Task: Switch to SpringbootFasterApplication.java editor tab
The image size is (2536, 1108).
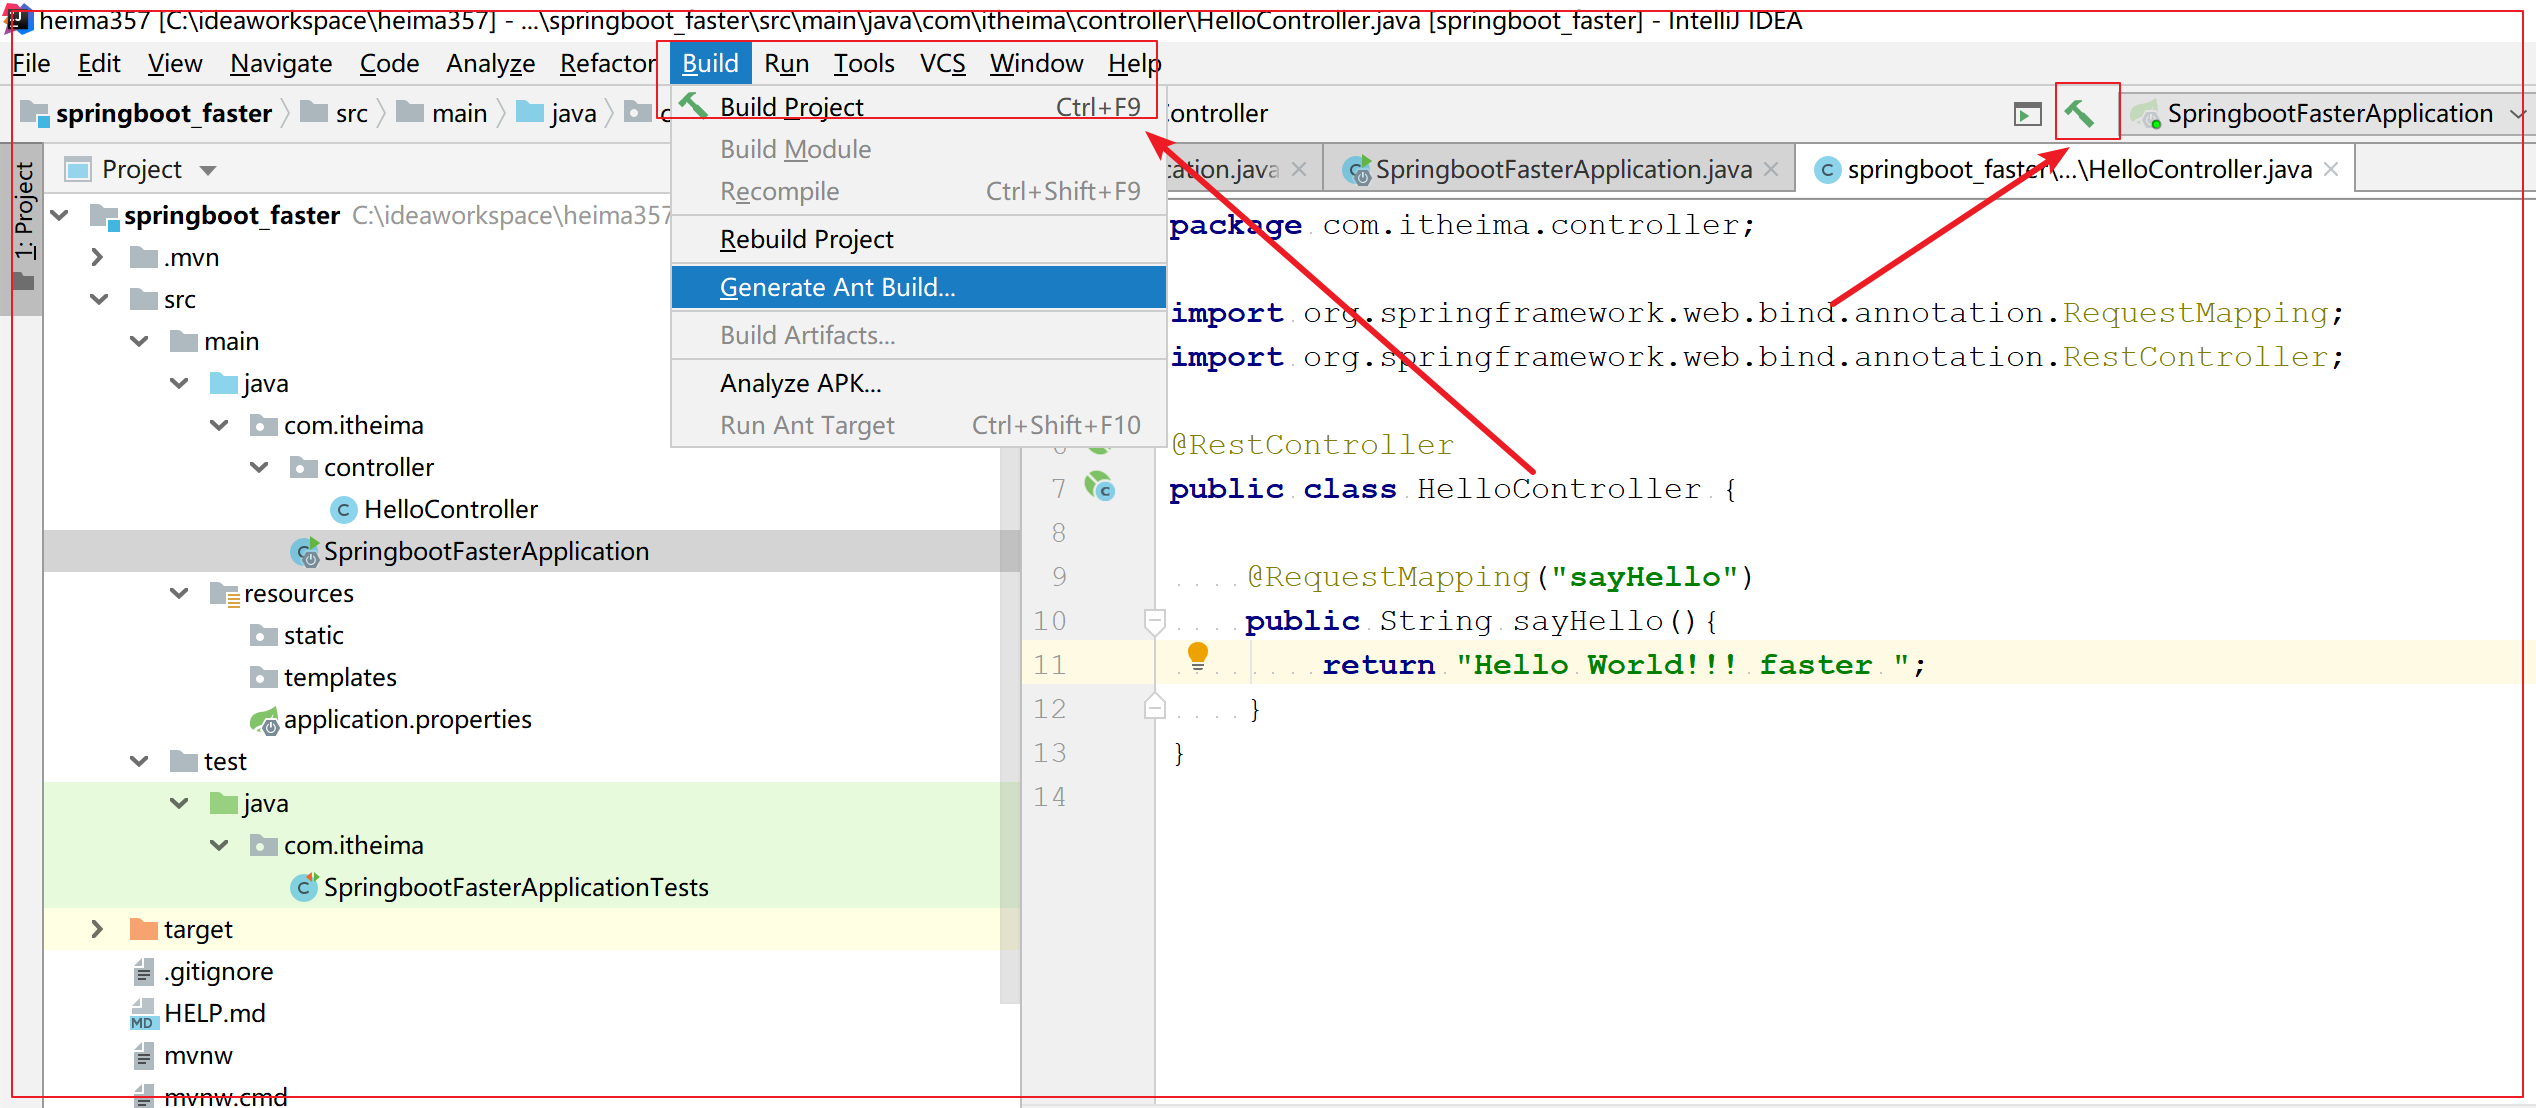Action: click(x=1562, y=169)
